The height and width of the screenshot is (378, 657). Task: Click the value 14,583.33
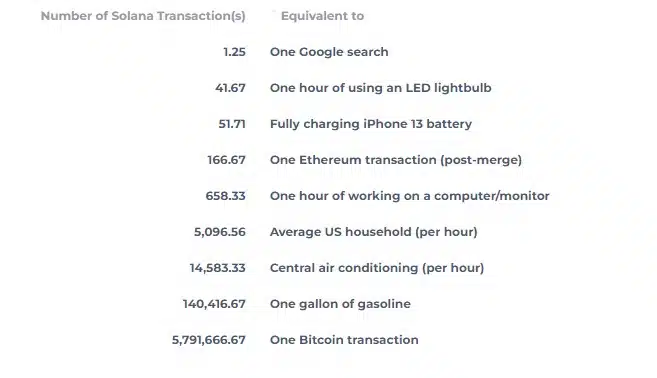coord(217,268)
